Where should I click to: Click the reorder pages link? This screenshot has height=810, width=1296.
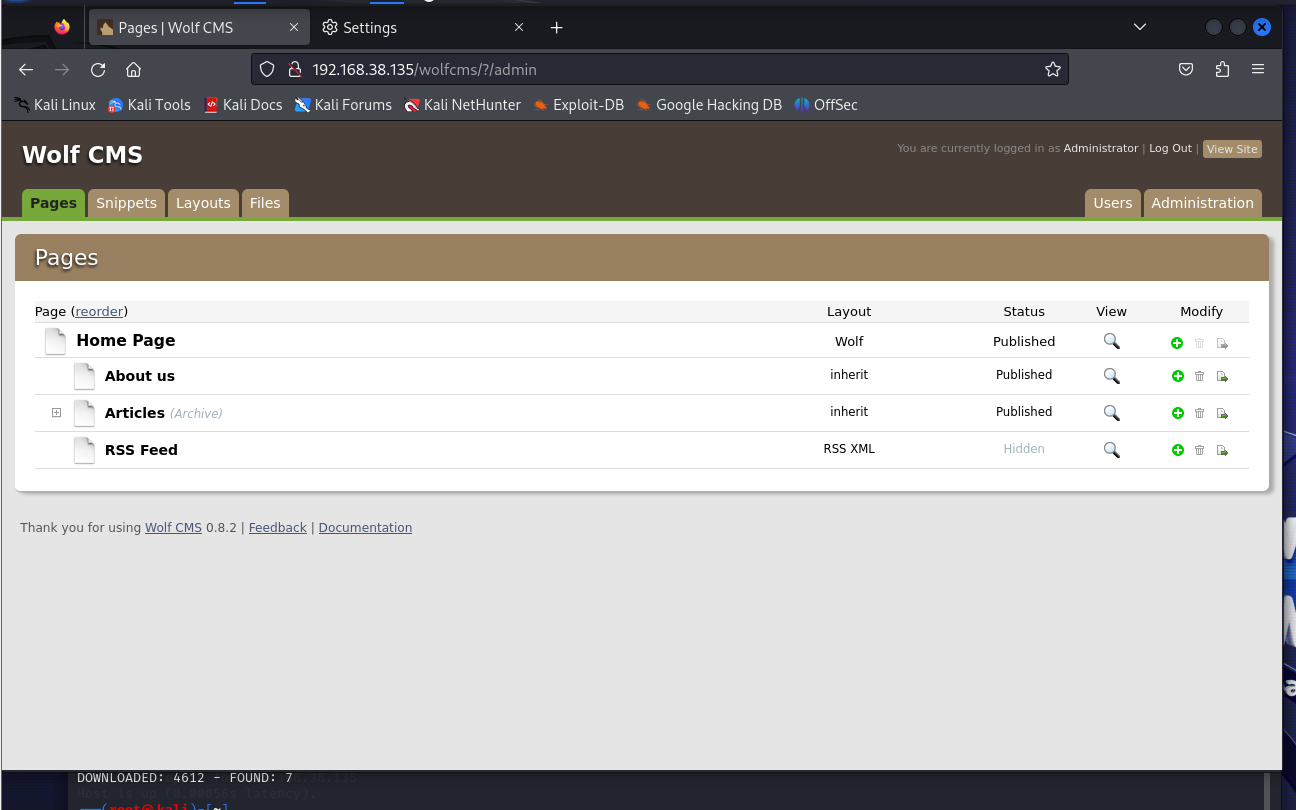[x=100, y=312]
